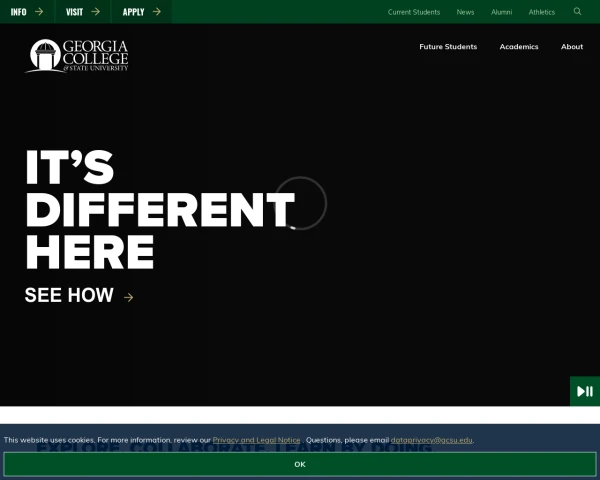Toggle the video play/pause button
The width and height of the screenshot is (600, 480).
point(585,391)
